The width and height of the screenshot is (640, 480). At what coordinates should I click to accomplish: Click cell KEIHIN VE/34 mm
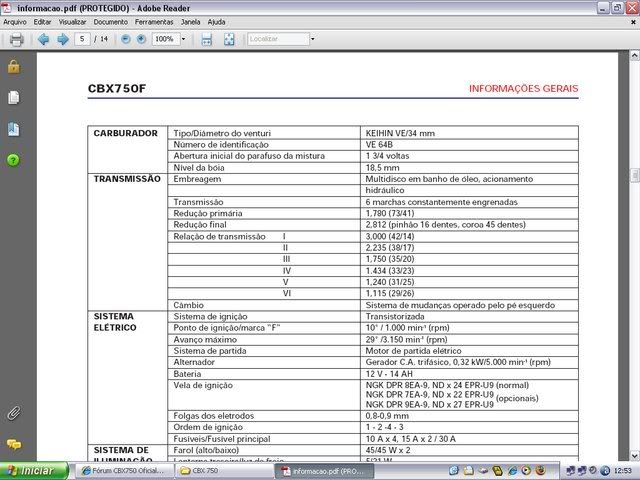(400, 133)
